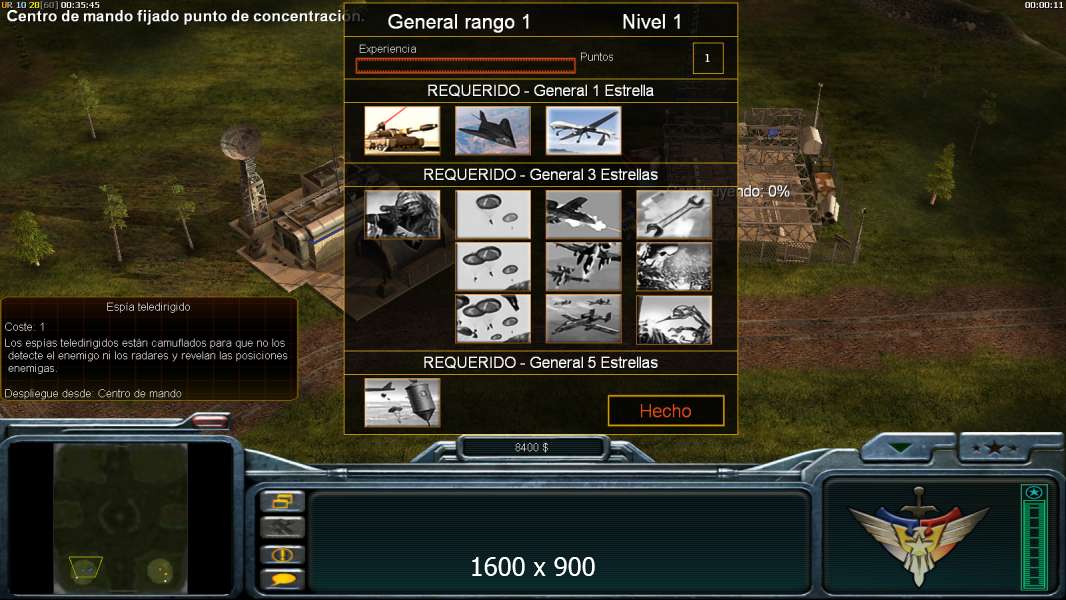Open the options button in the command bar
The image size is (1066, 600).
click(x=282, y=501)
